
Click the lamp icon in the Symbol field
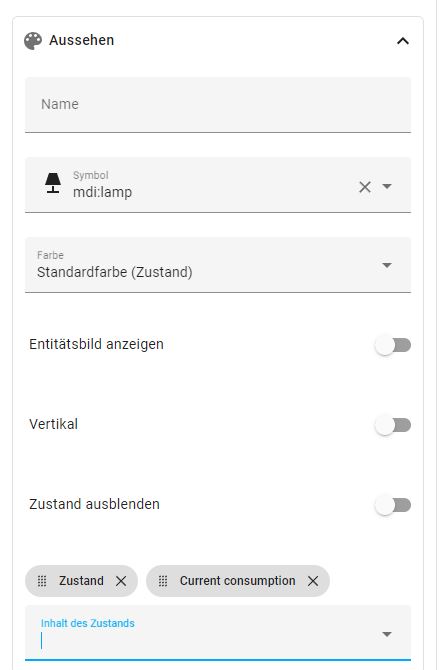point(53,183)
